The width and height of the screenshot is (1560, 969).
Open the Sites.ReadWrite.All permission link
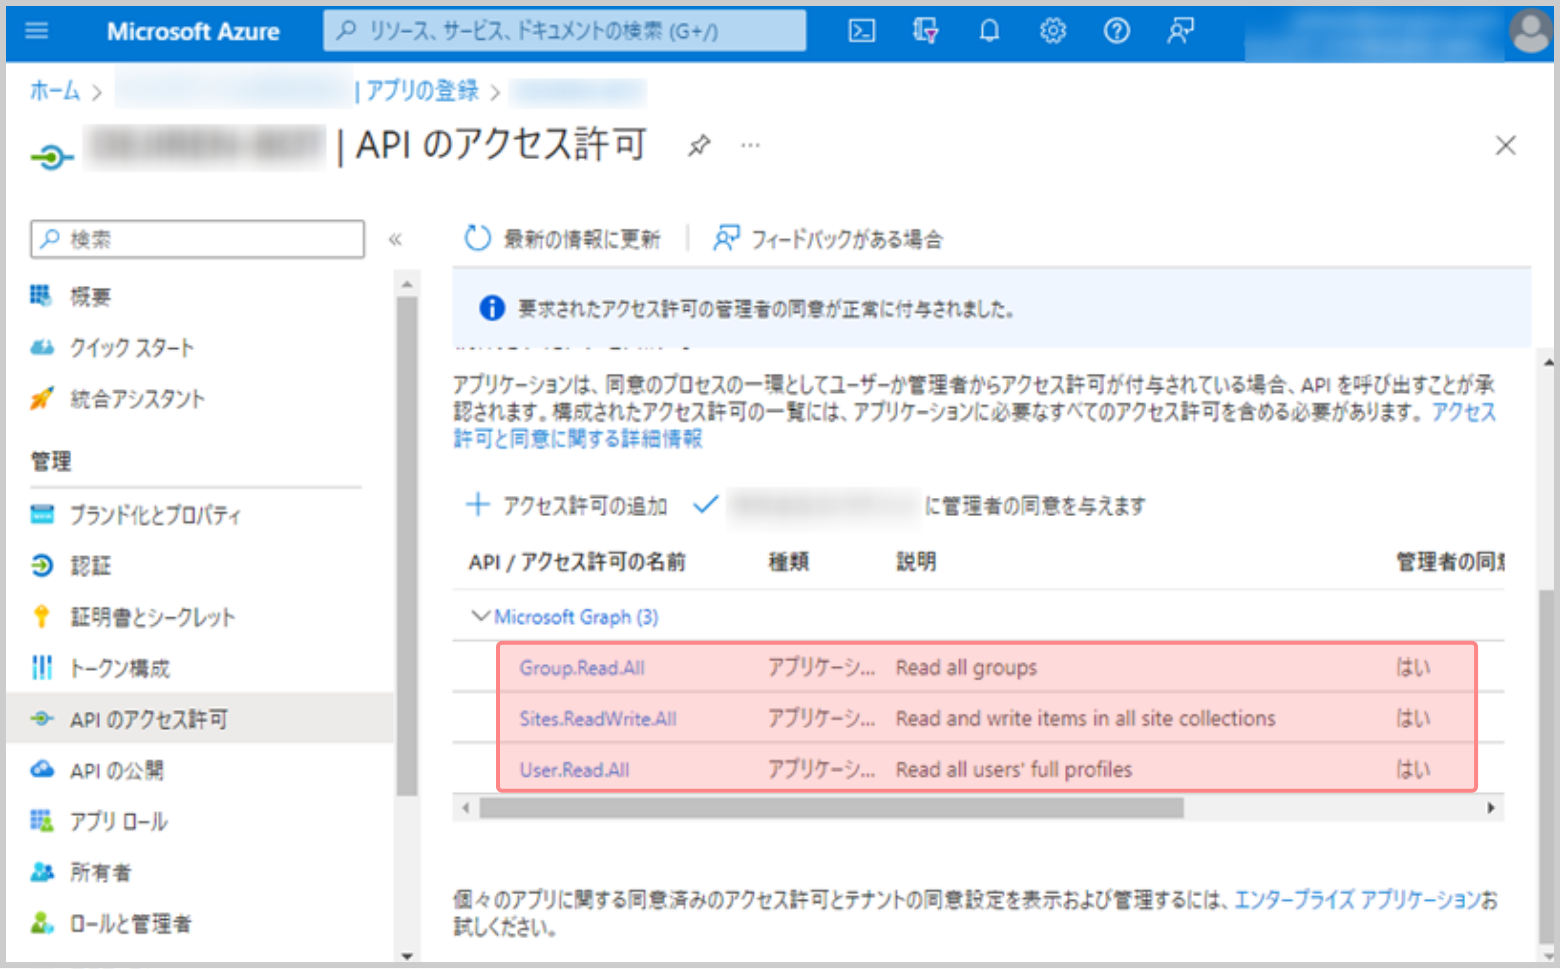point(597,718)
